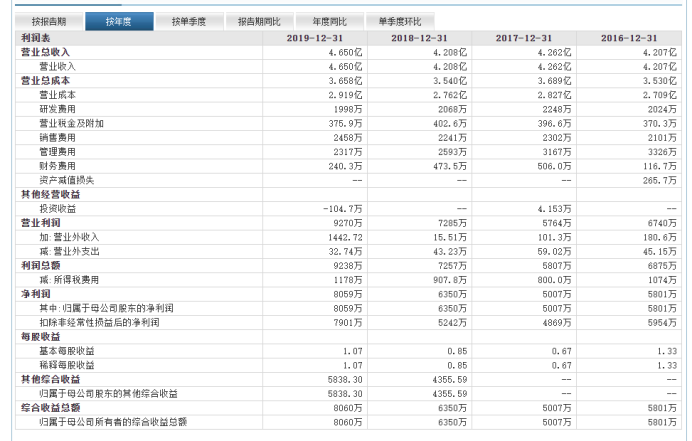Select the 基本每股收益 row label
This screenshot has width=692, height=441.
[67, 351]
